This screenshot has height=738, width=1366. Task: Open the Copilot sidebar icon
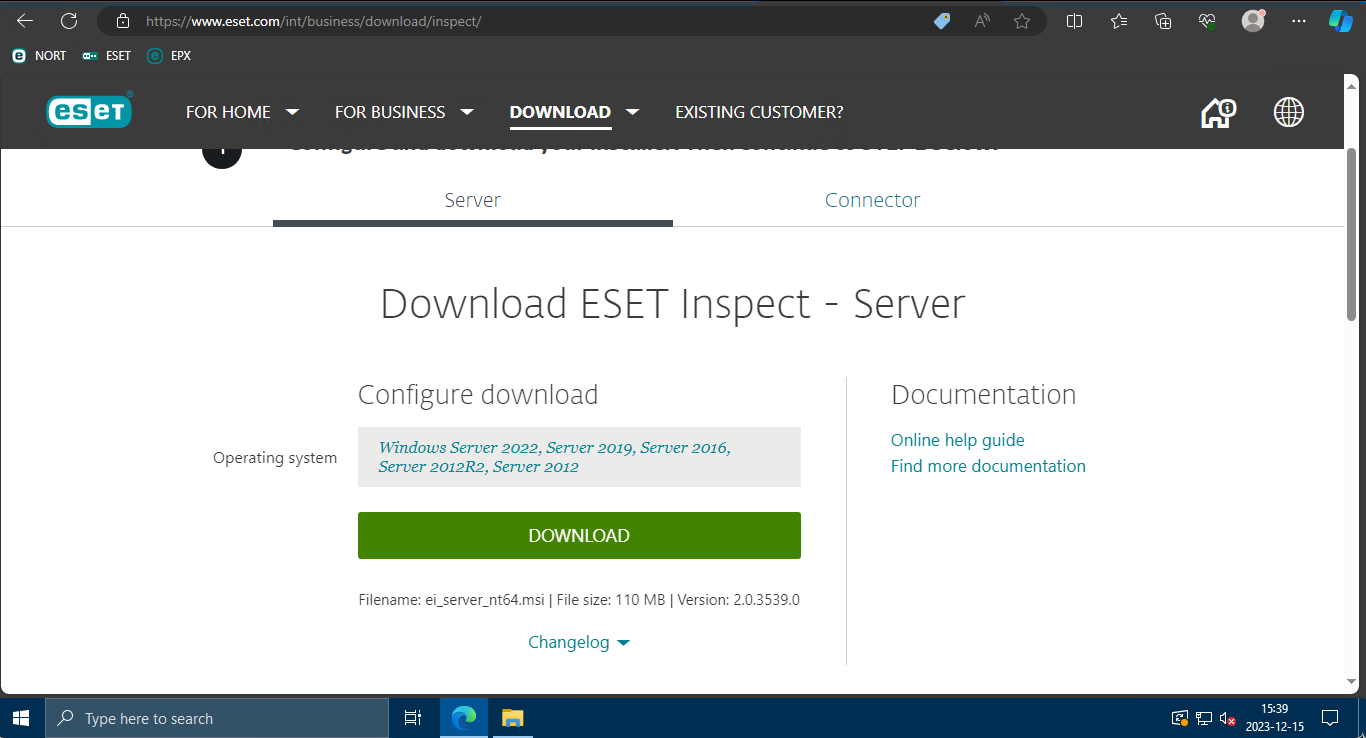1340,21
